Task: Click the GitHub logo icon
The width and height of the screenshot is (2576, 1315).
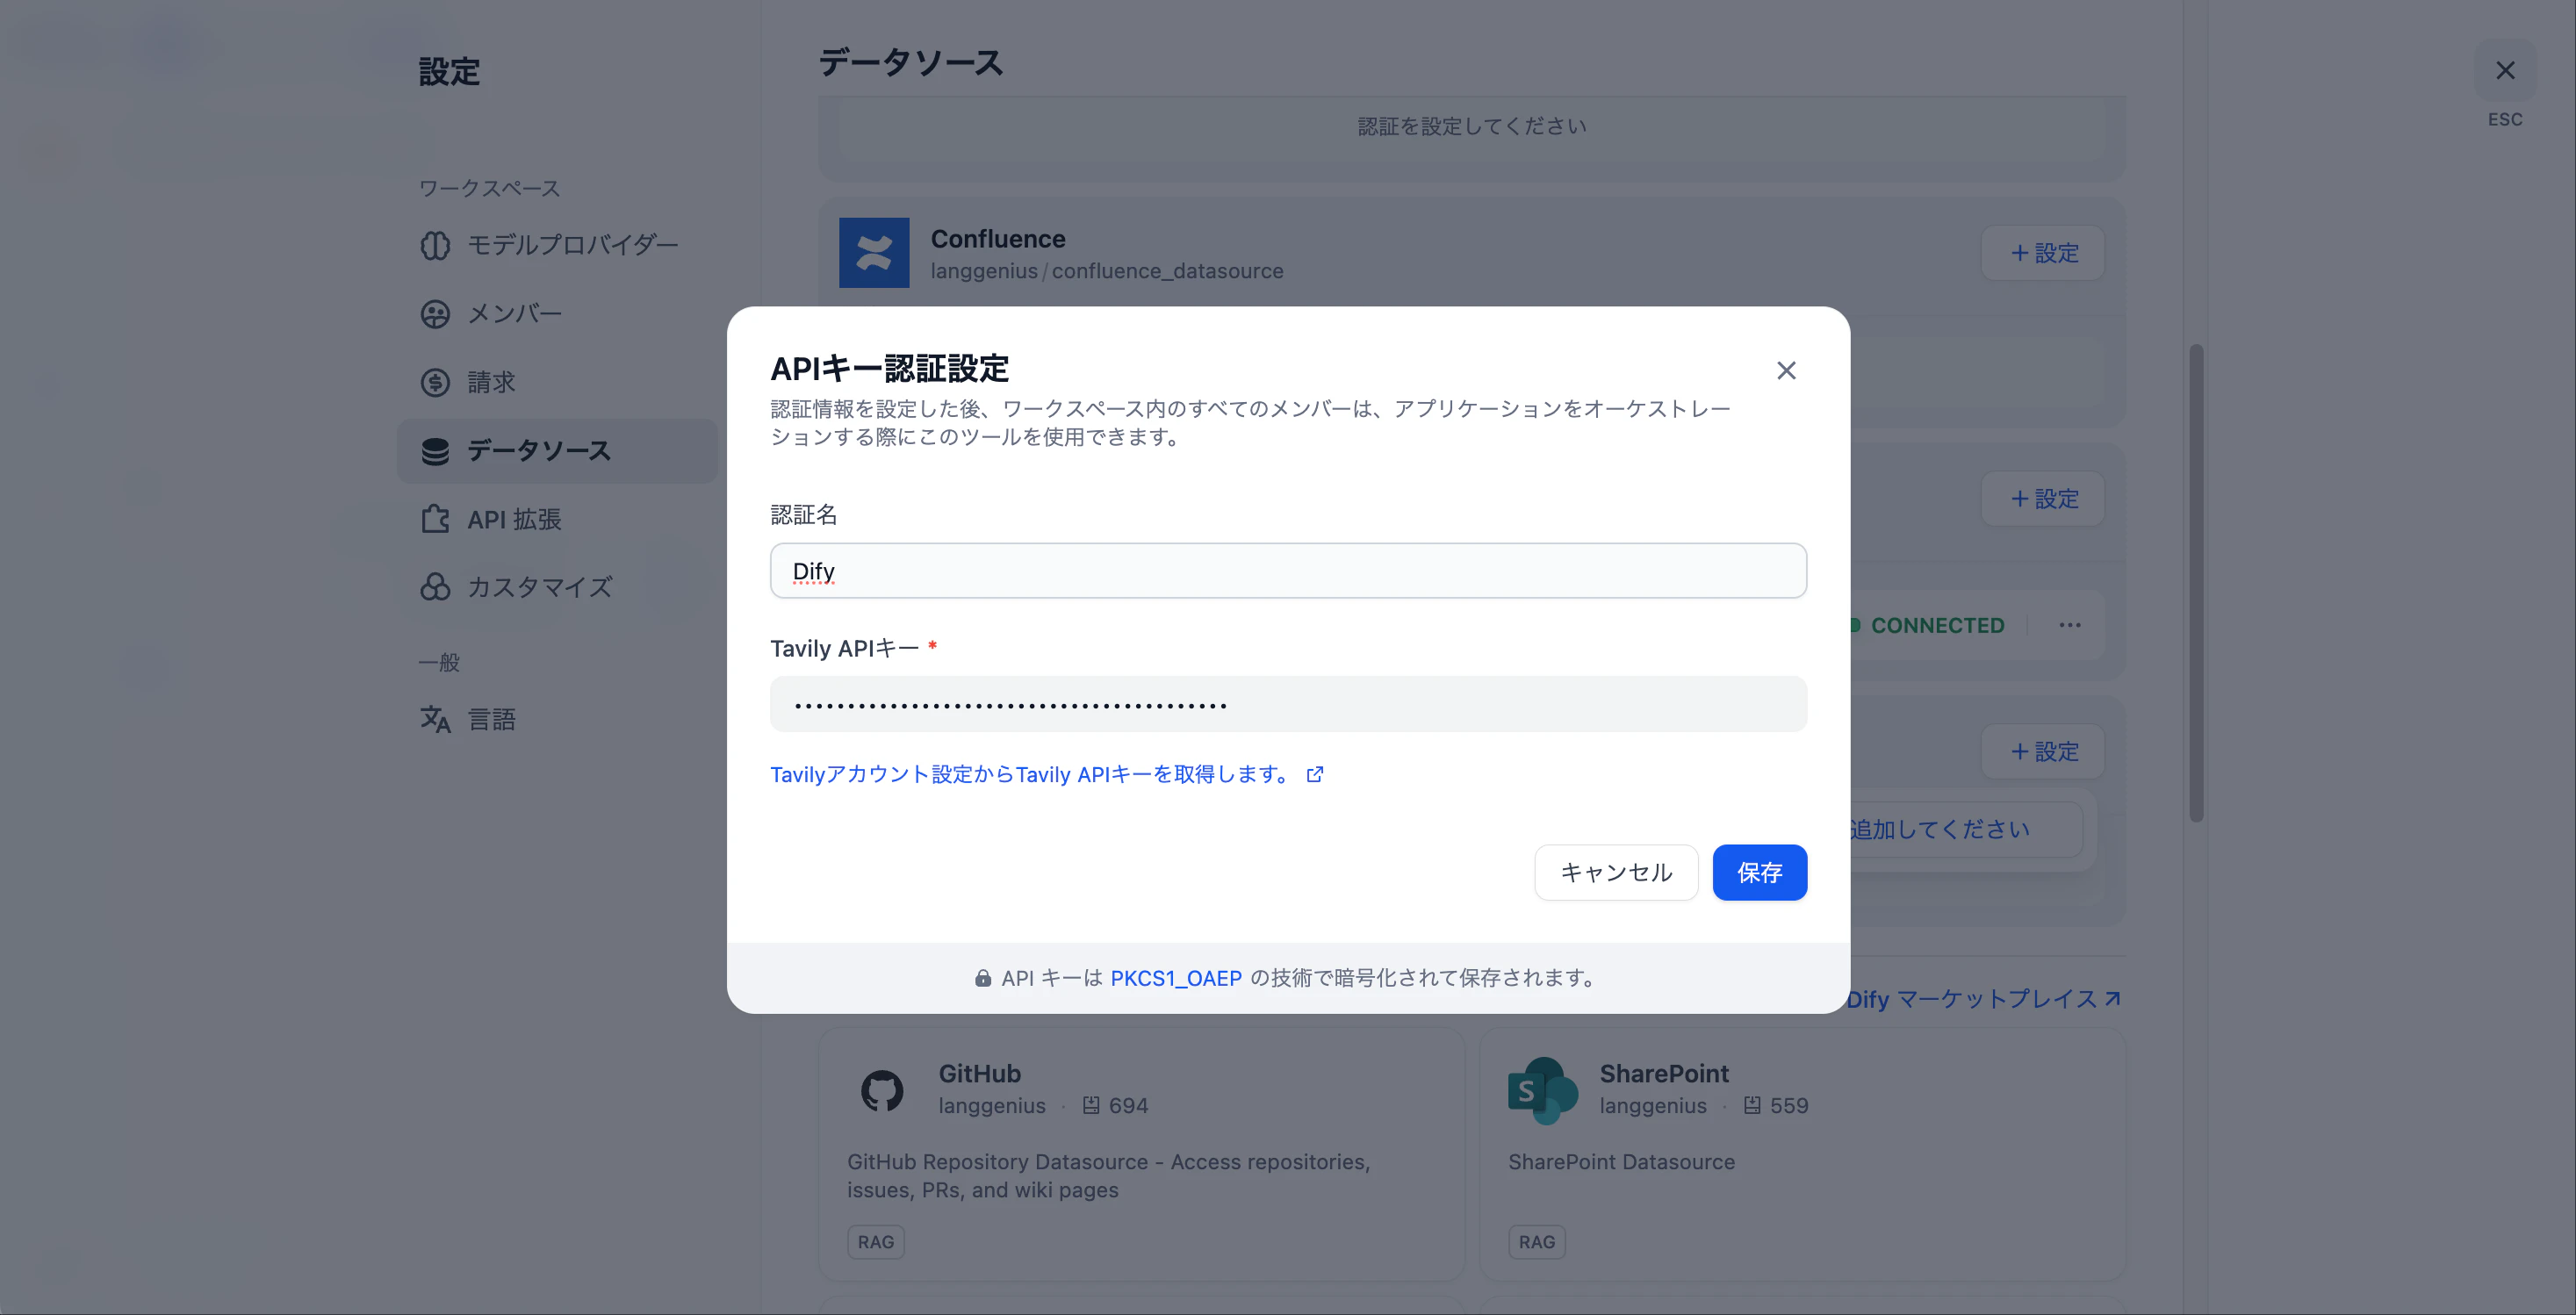Action: pyautogui.click(x=882, y=1091)
